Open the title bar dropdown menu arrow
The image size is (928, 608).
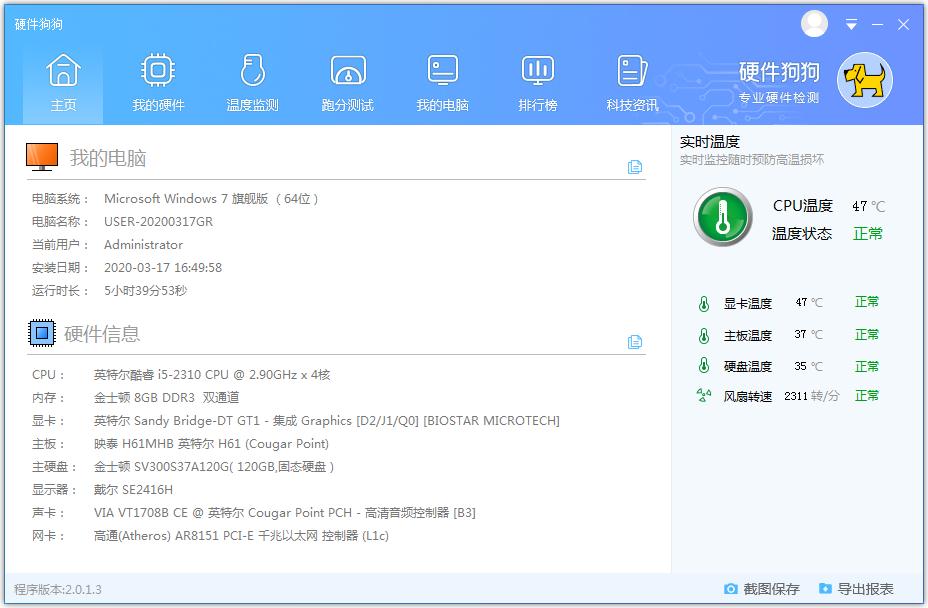point(851,24)
